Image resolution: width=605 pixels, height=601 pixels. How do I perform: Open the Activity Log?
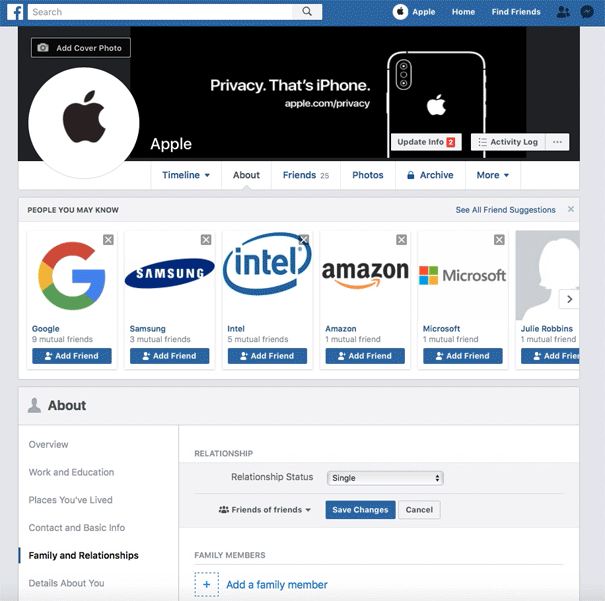tap(508, 142)
